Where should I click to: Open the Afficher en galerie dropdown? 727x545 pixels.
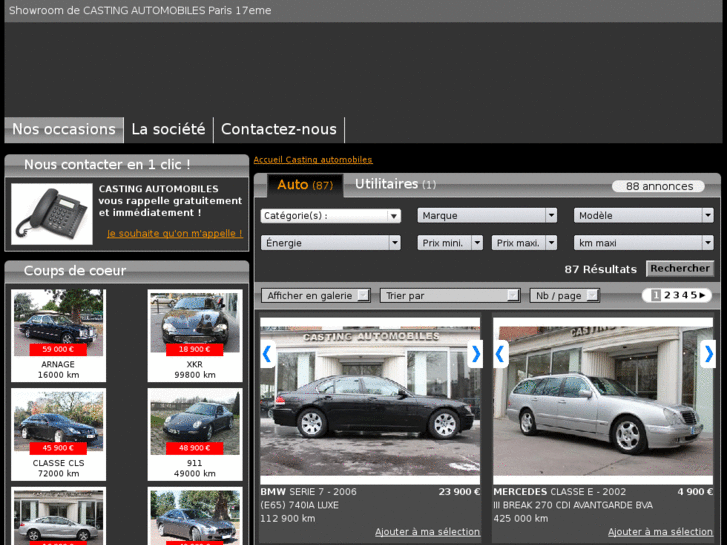316,295
